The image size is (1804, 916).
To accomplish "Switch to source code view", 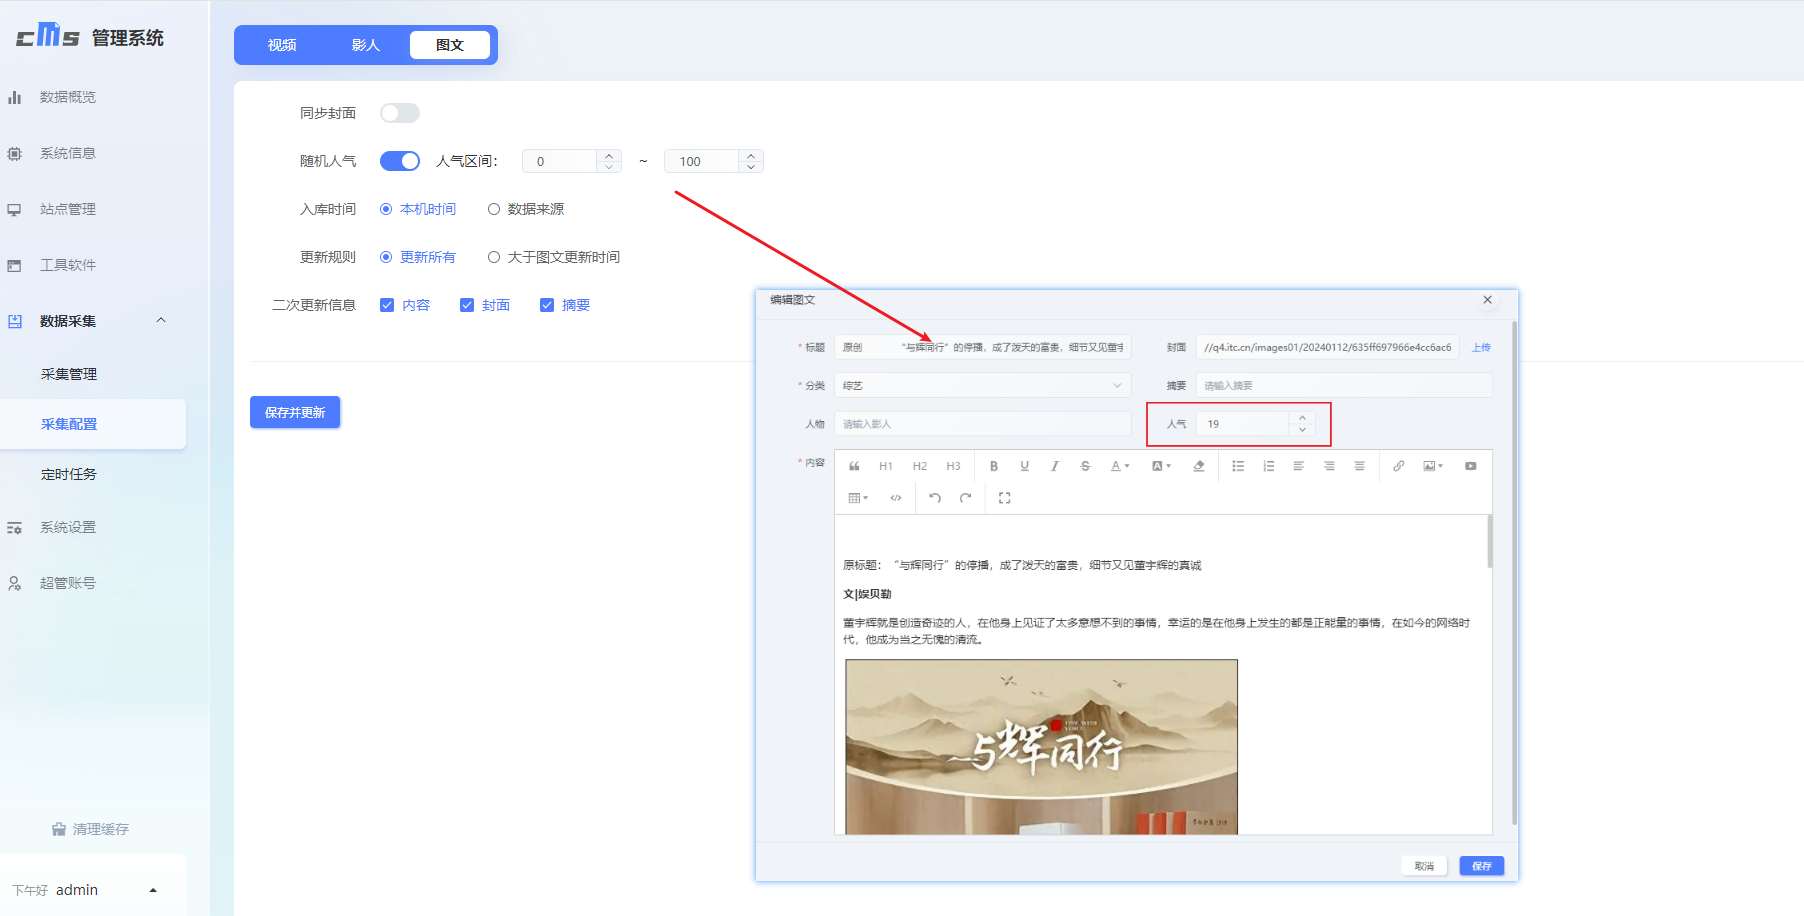I will (x=896, y=498).
